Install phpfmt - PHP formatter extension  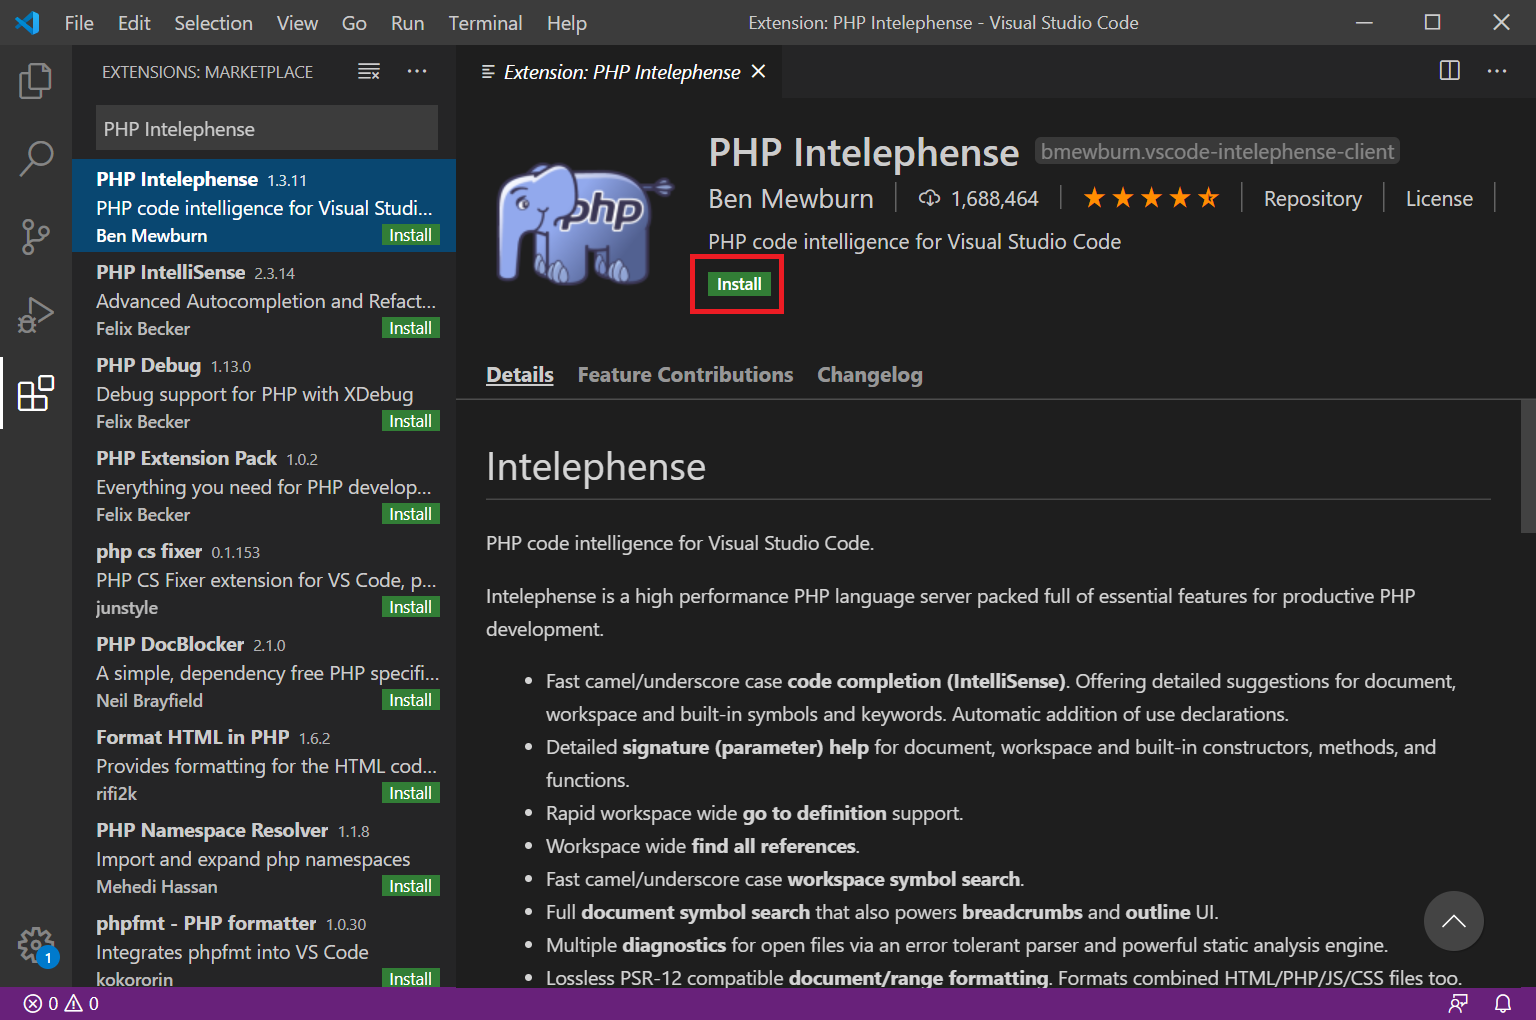click(410, 978)
